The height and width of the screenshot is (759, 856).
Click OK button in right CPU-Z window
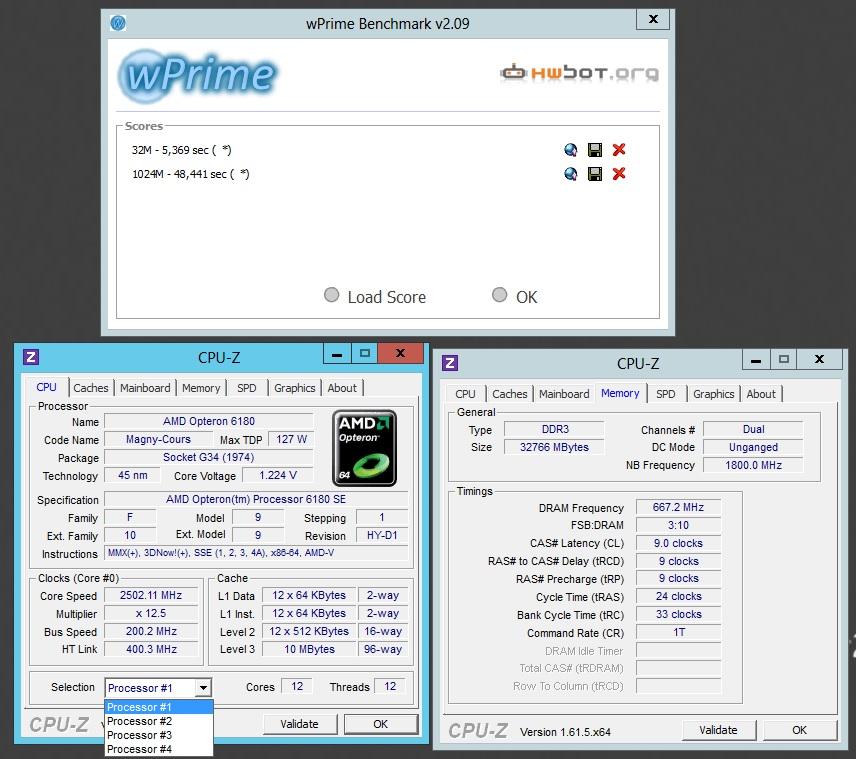point(799,730)
